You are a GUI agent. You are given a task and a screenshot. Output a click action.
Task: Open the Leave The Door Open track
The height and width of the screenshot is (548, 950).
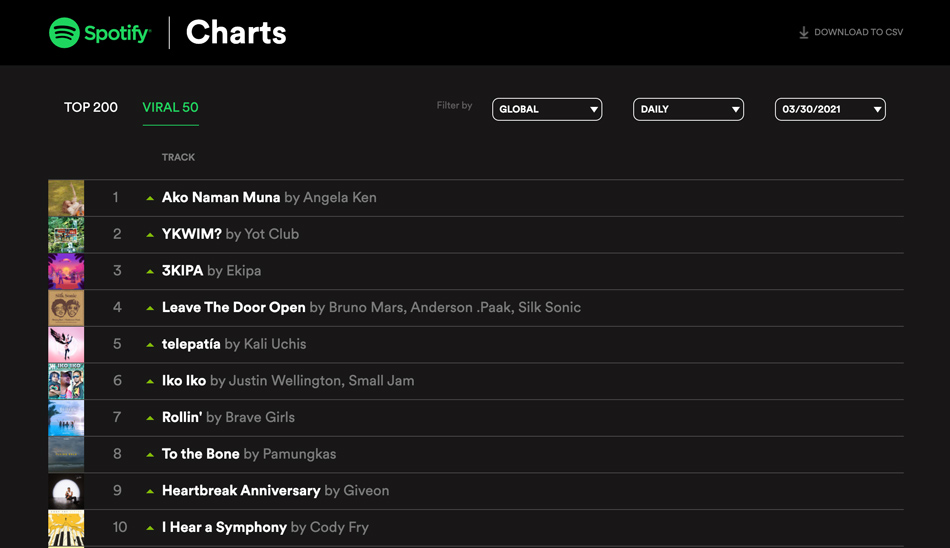click(234, 307)
